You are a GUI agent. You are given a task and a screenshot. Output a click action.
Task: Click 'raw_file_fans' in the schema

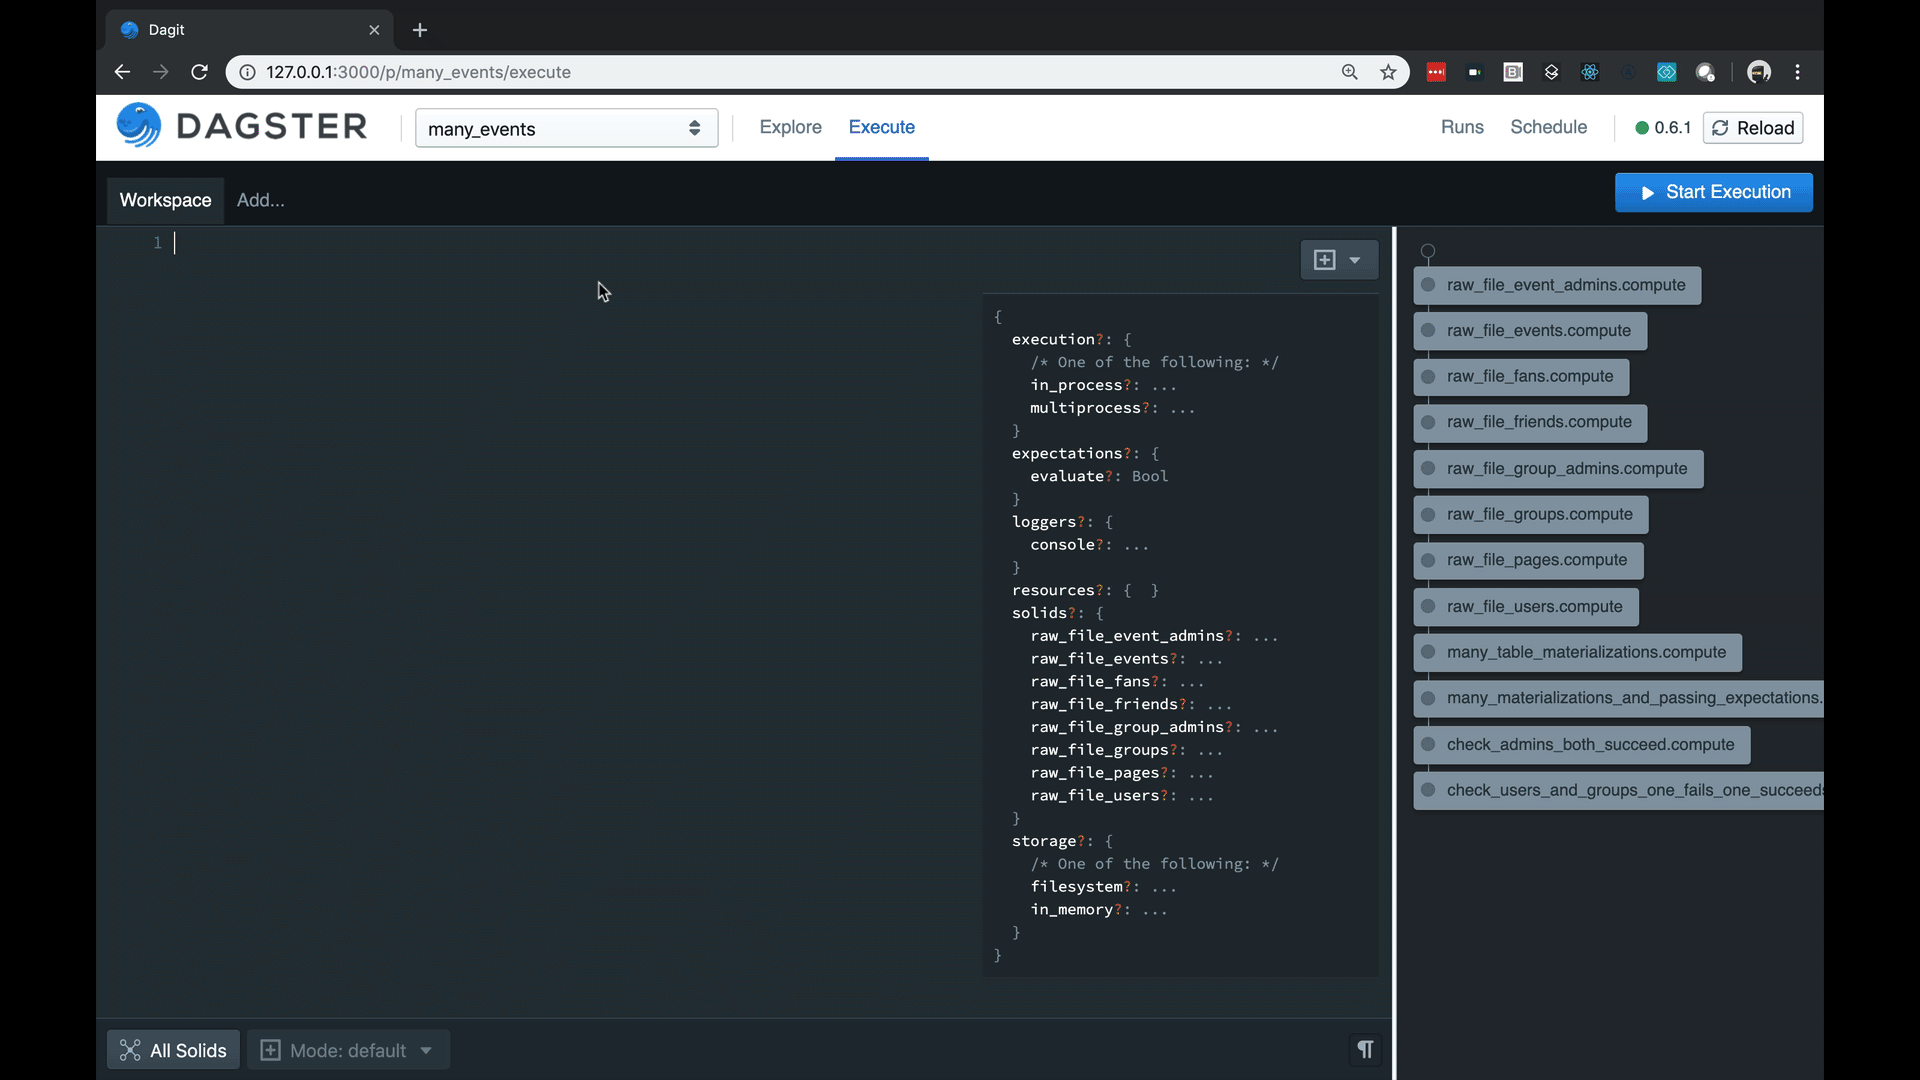pyautogui.click(x=1090, y=681)
